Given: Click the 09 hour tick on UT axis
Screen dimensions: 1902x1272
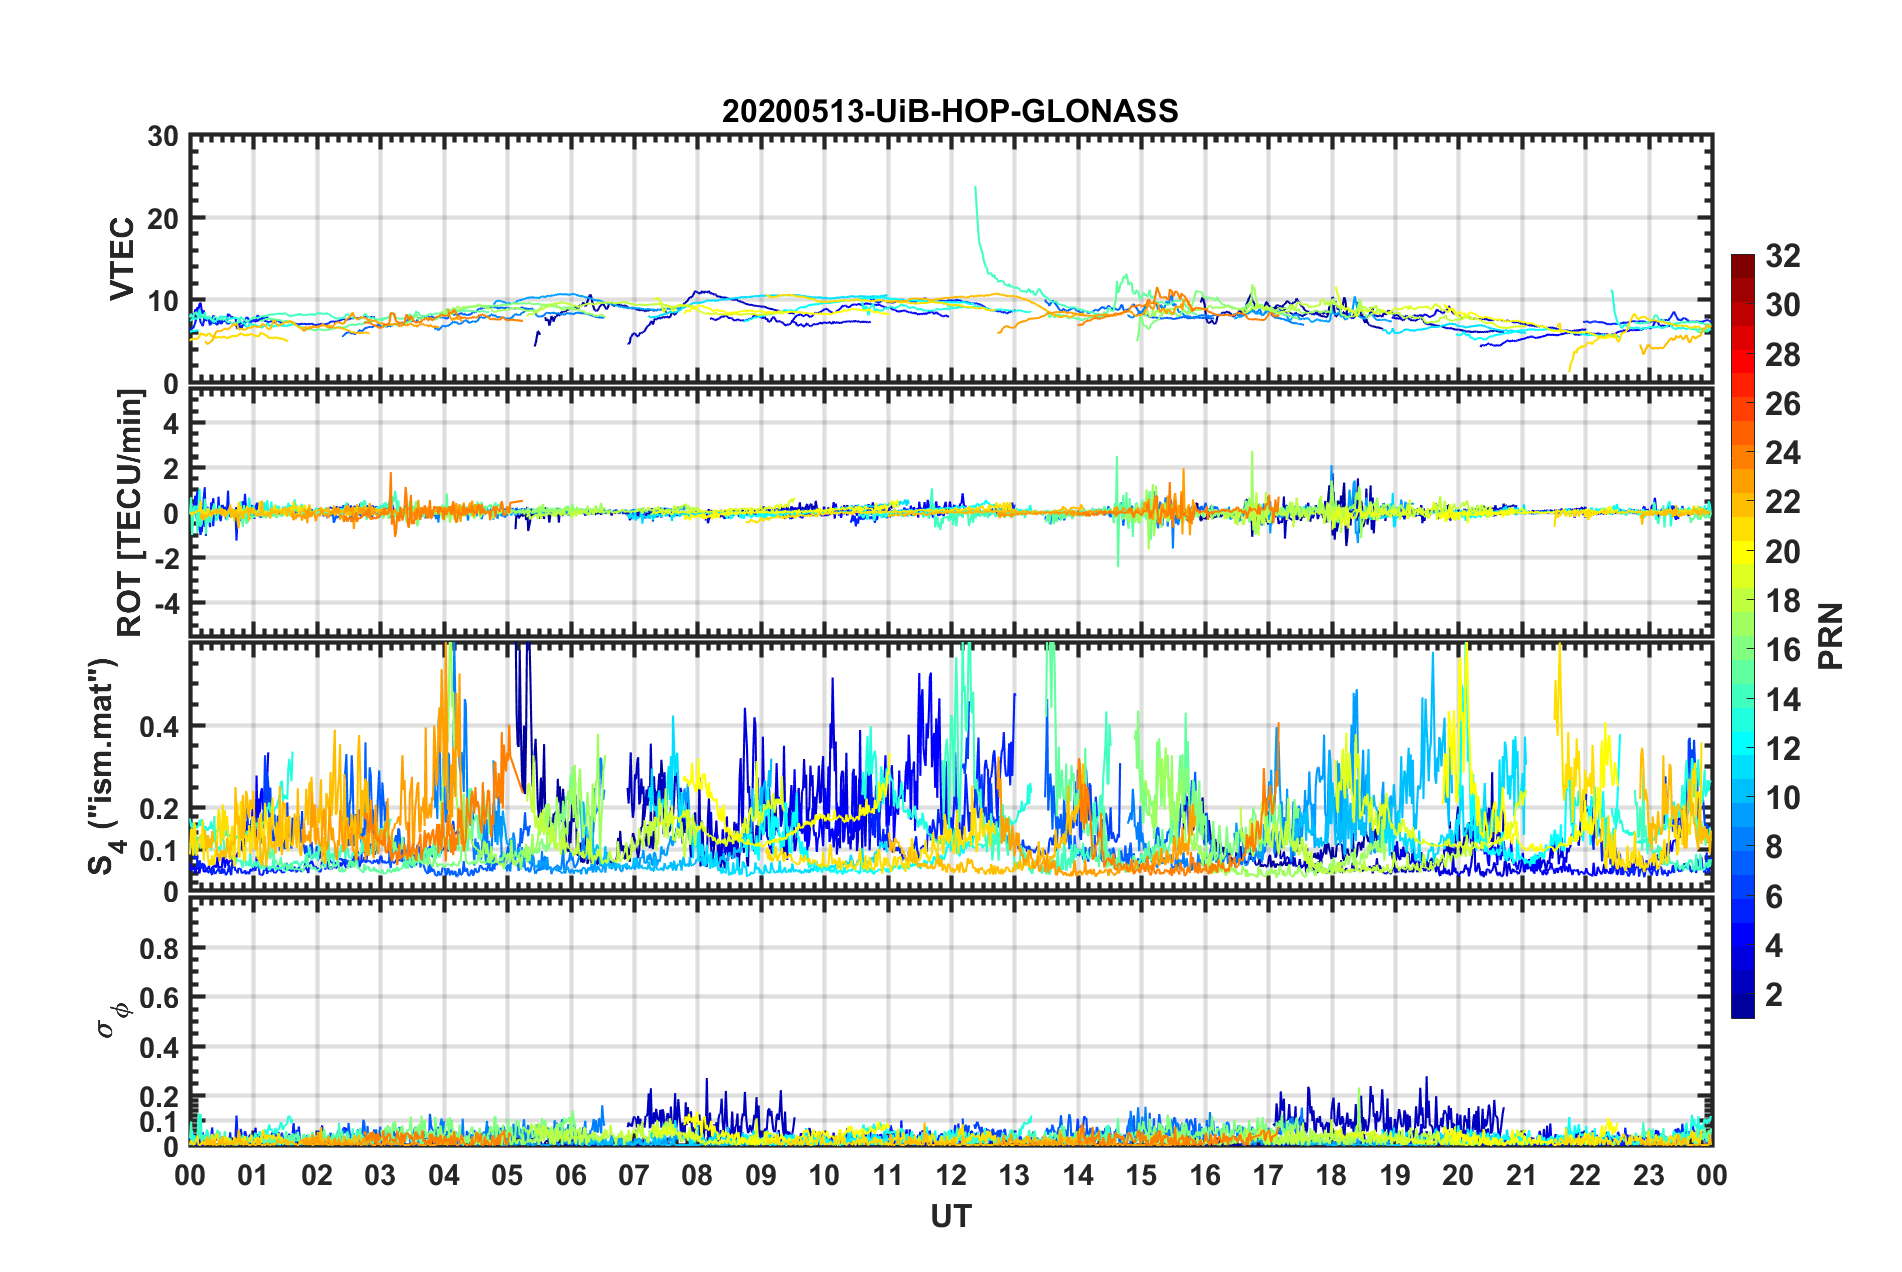Looking at the screenshot, I should [x=761, y=1175].
